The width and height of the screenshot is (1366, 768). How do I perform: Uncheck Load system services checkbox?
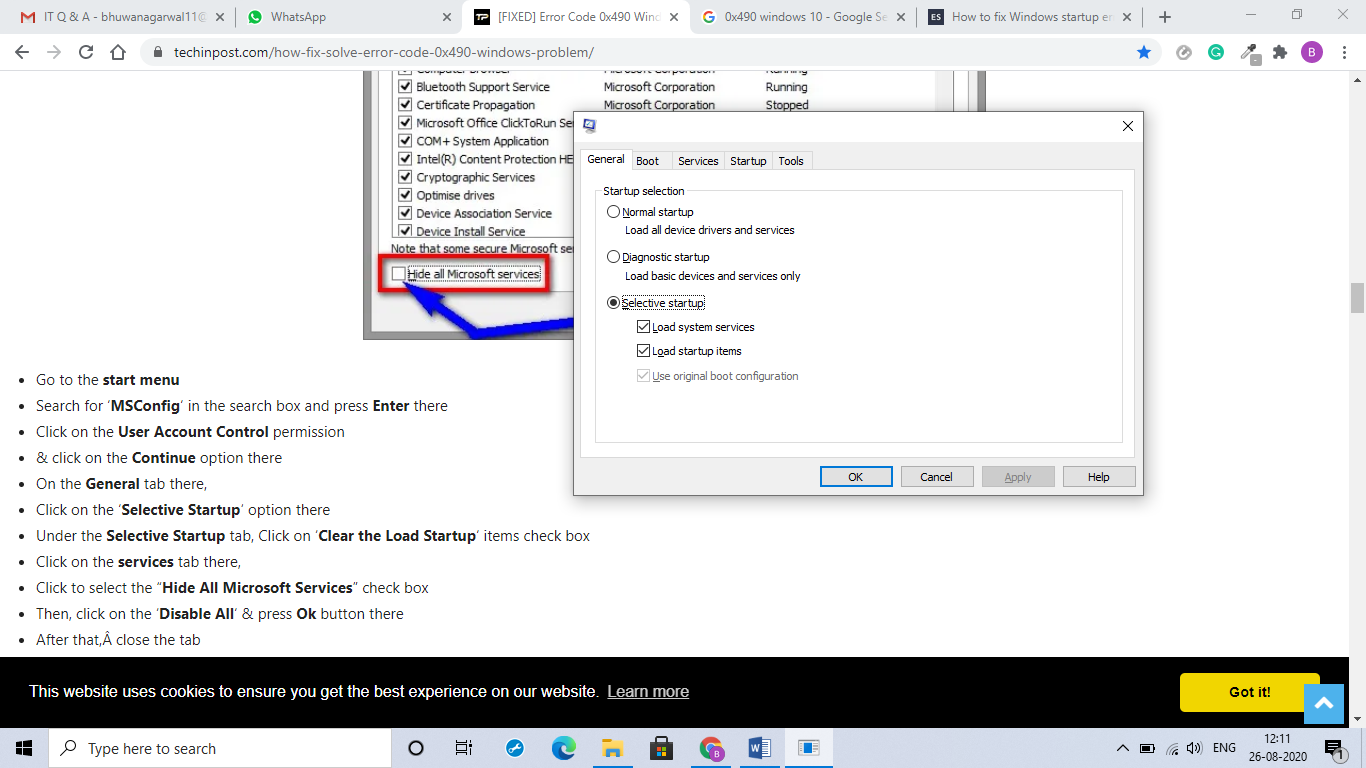[x=644, y=327]
